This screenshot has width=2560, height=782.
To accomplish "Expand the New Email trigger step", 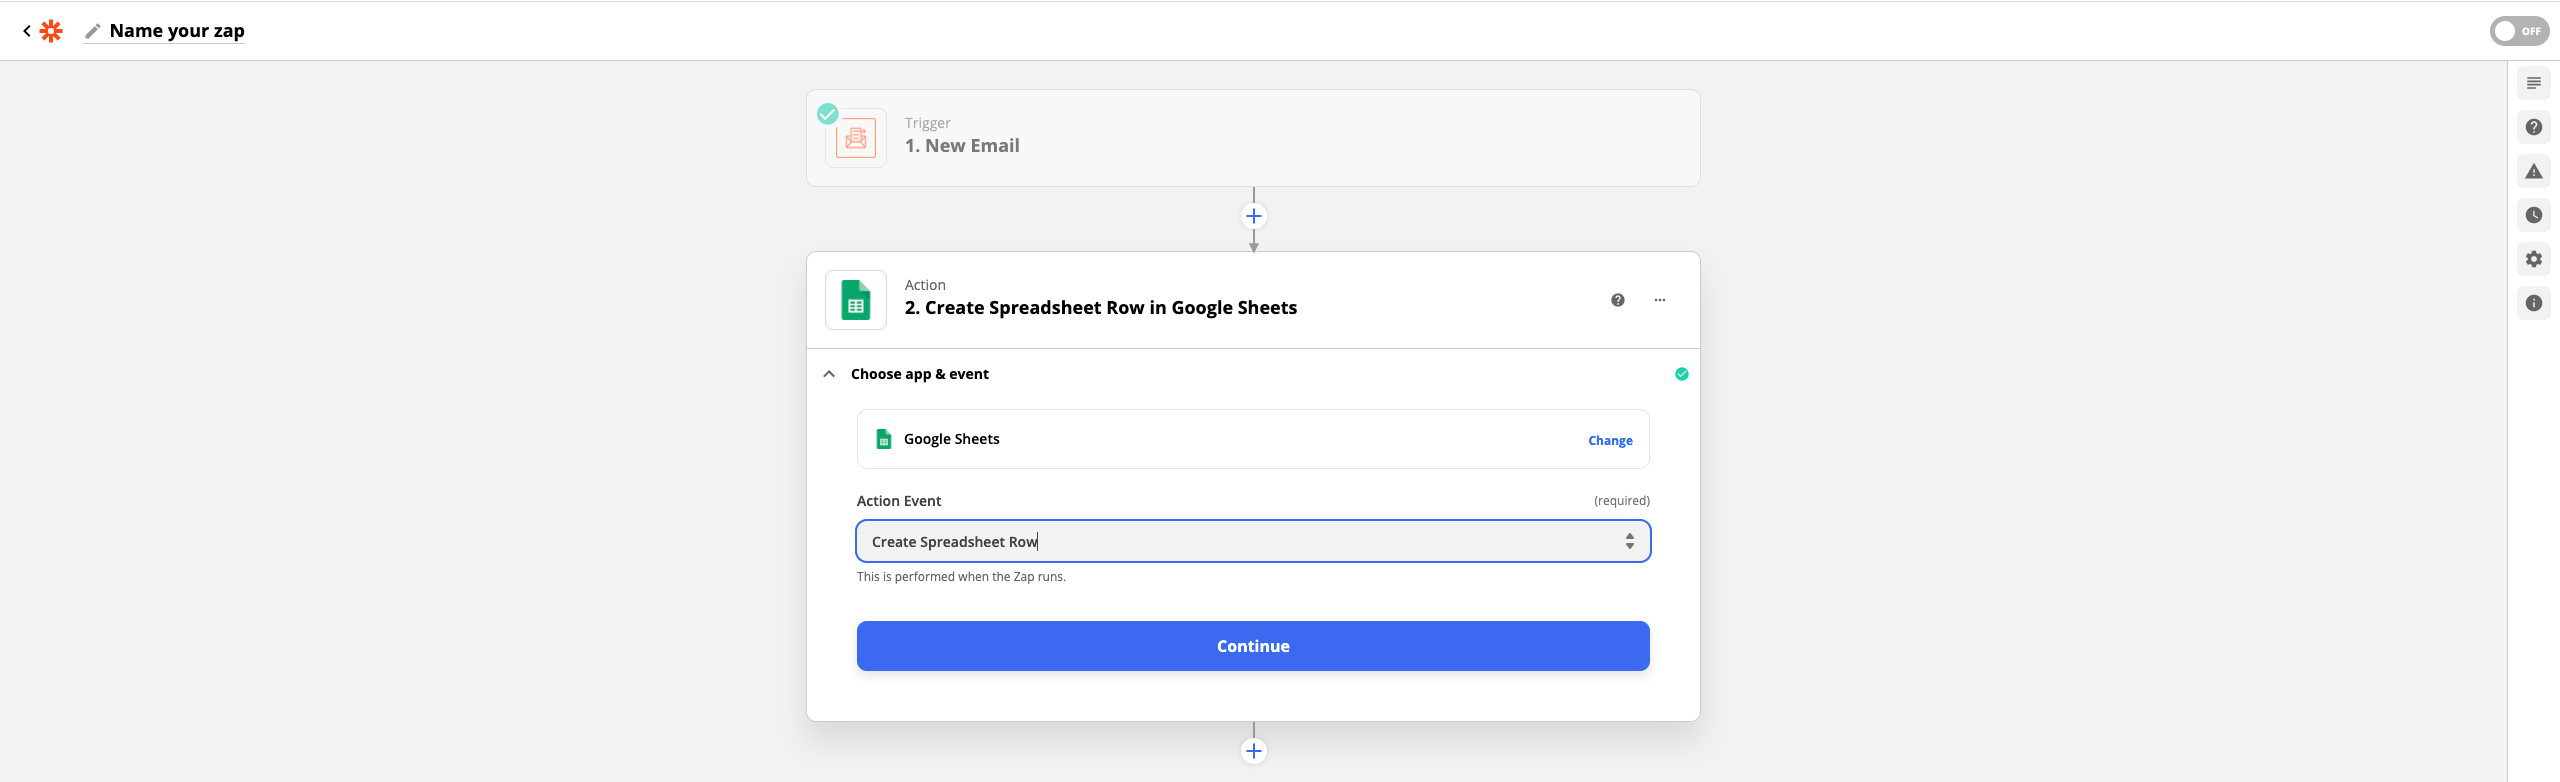I will [1252, 138].
